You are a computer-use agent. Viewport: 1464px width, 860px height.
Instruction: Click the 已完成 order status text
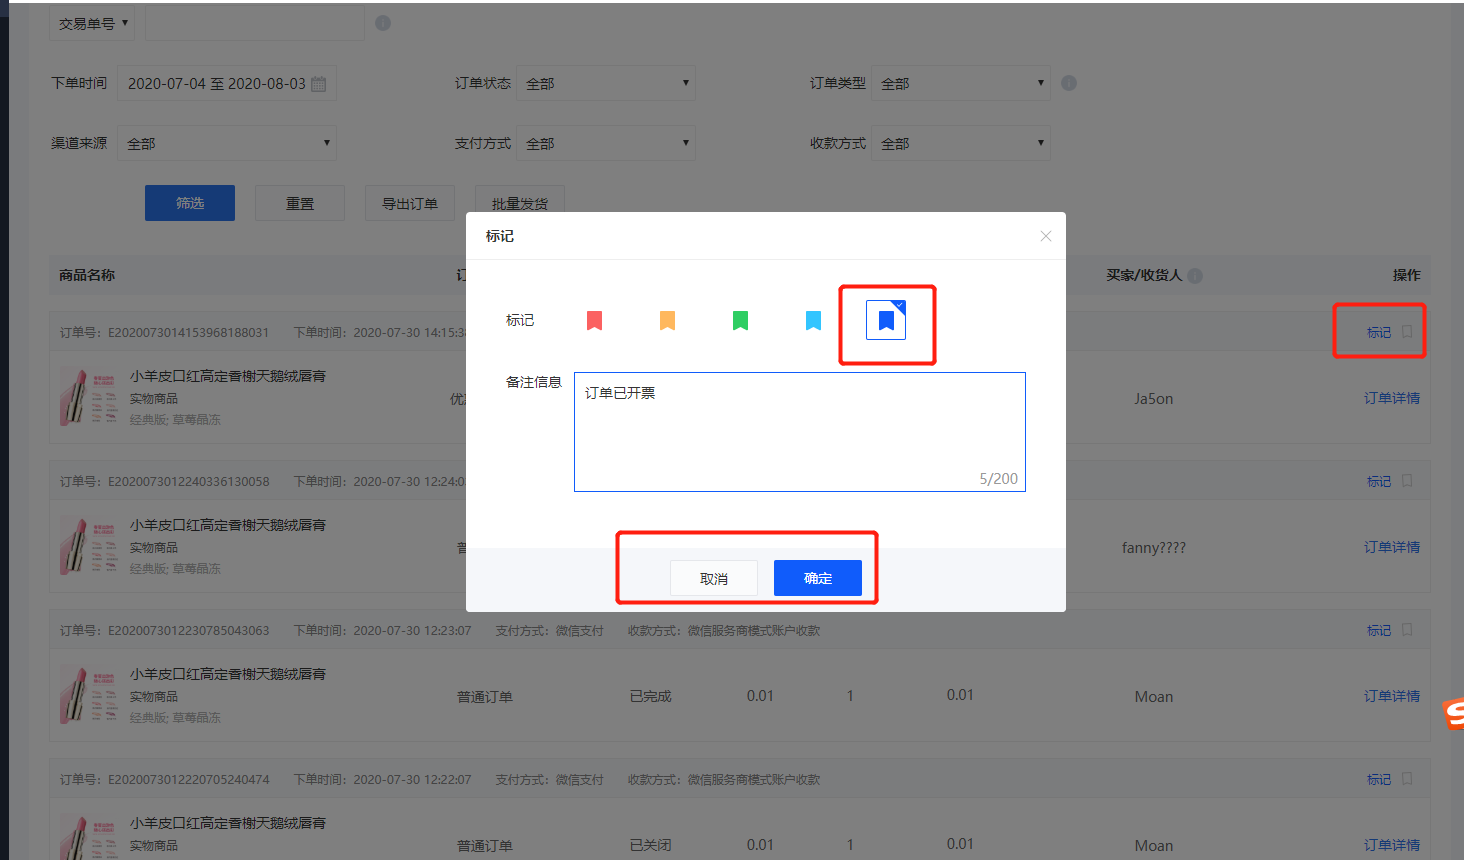tap(651, 696)
